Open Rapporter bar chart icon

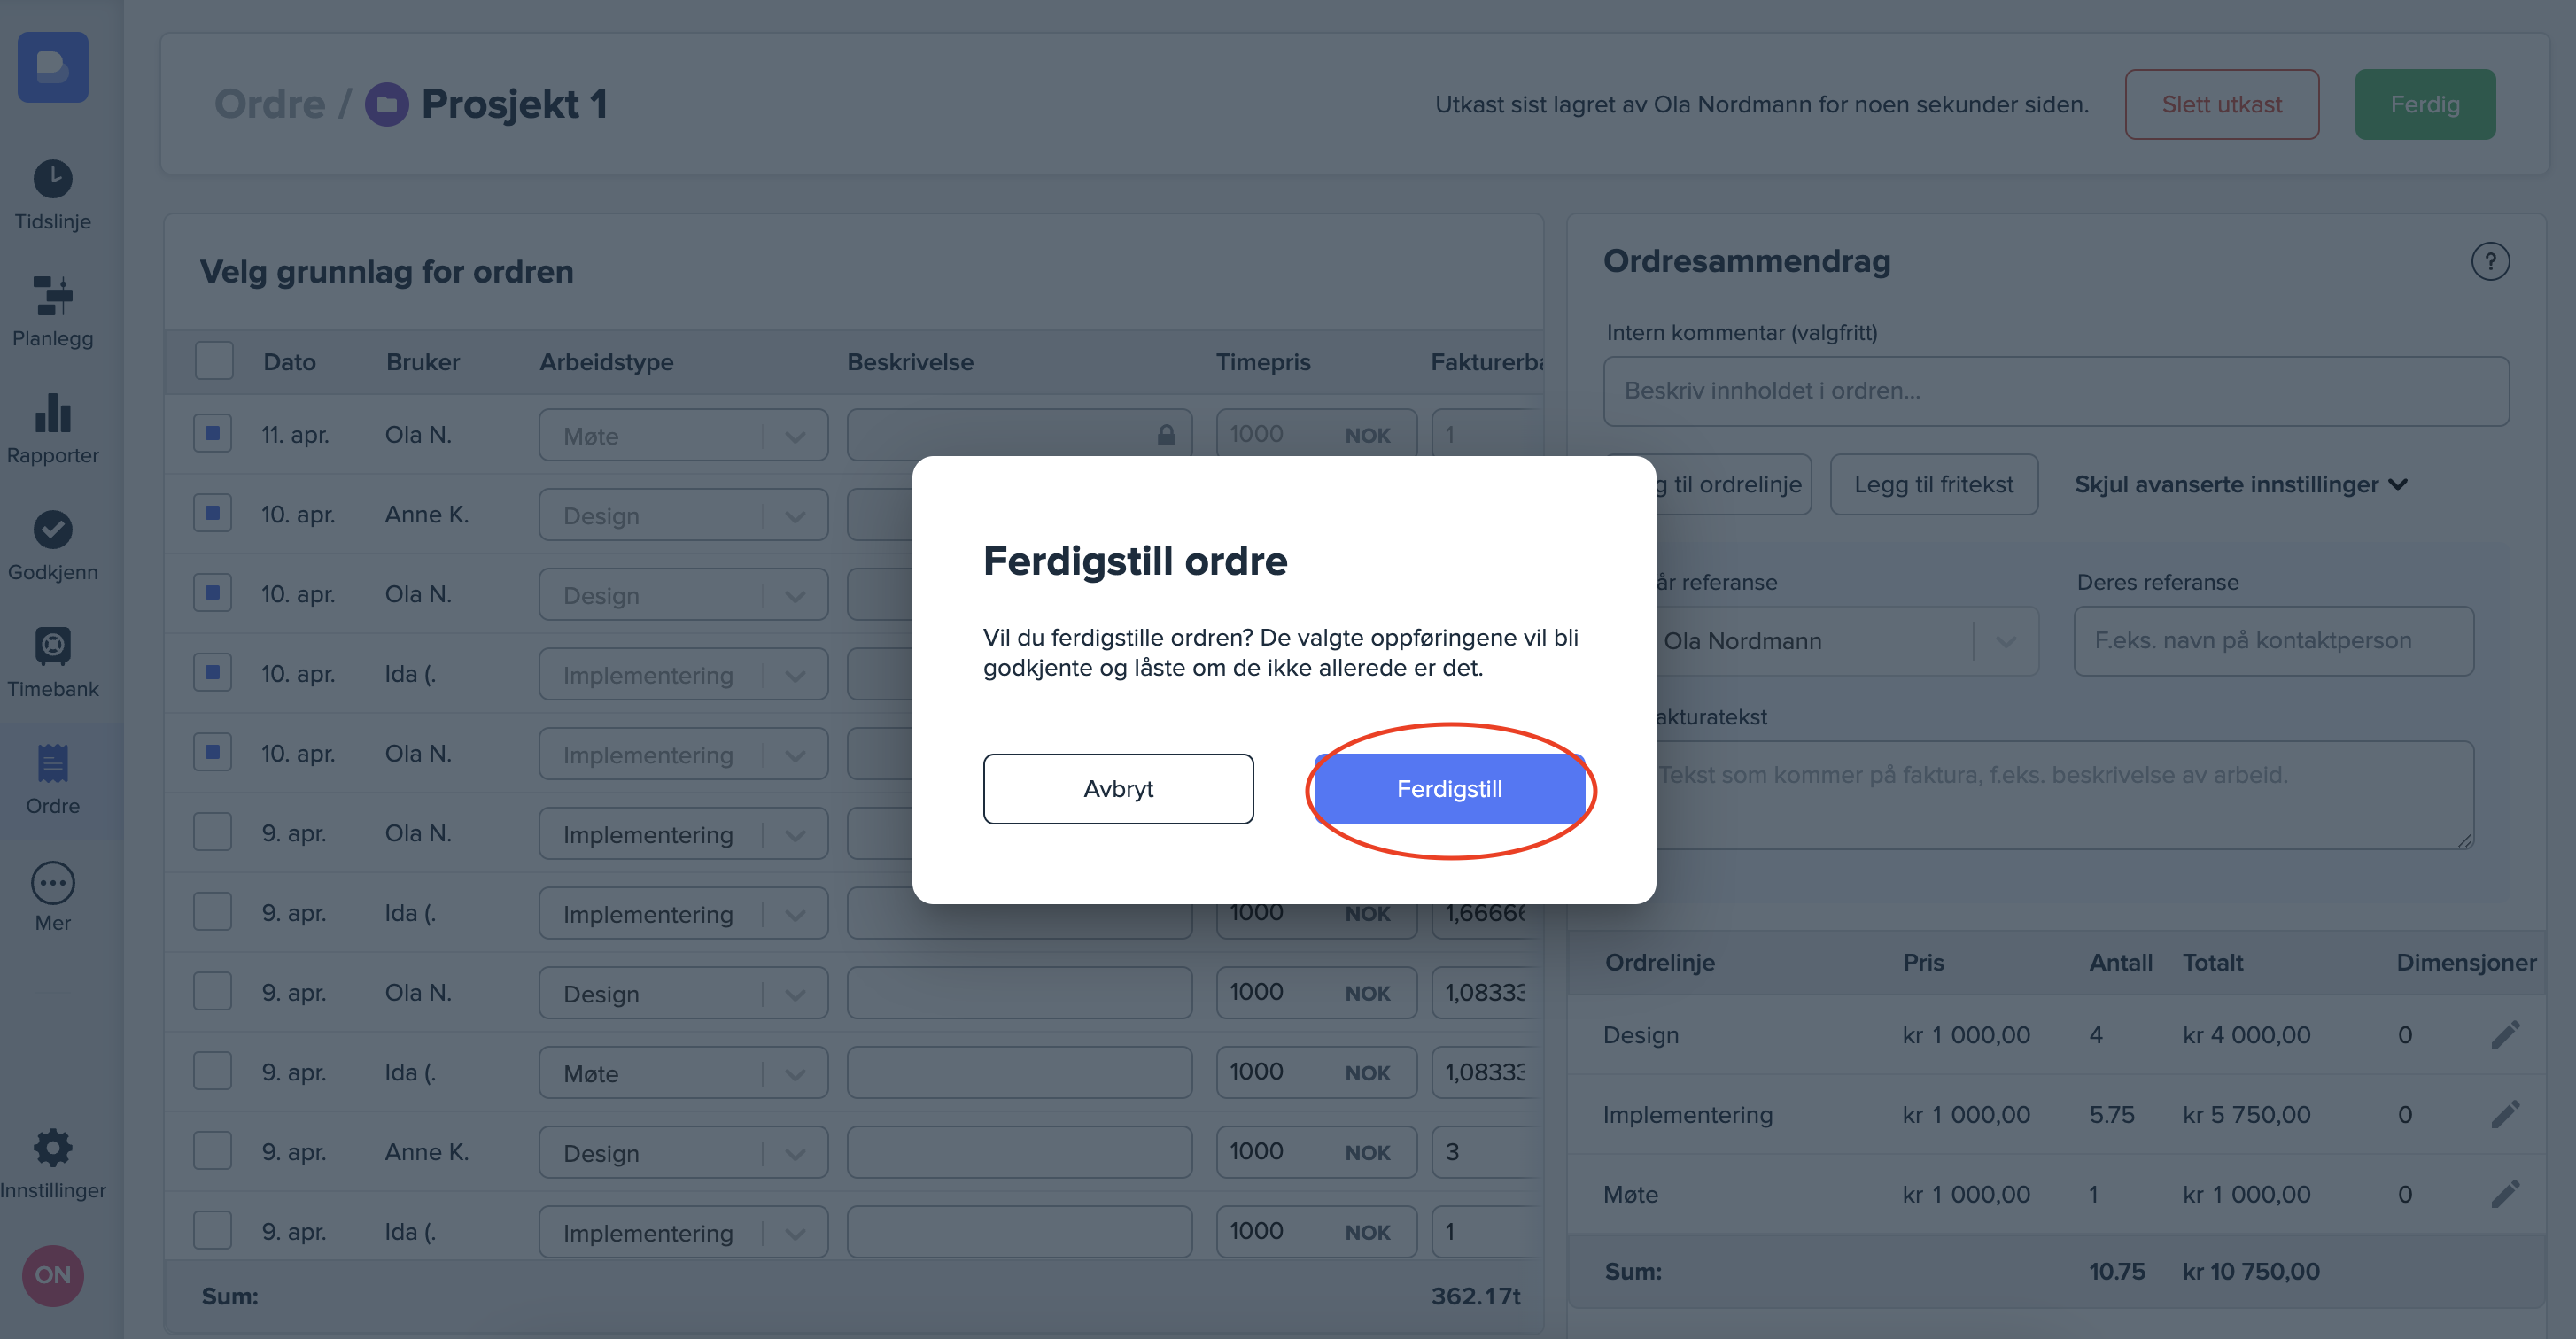52,413
